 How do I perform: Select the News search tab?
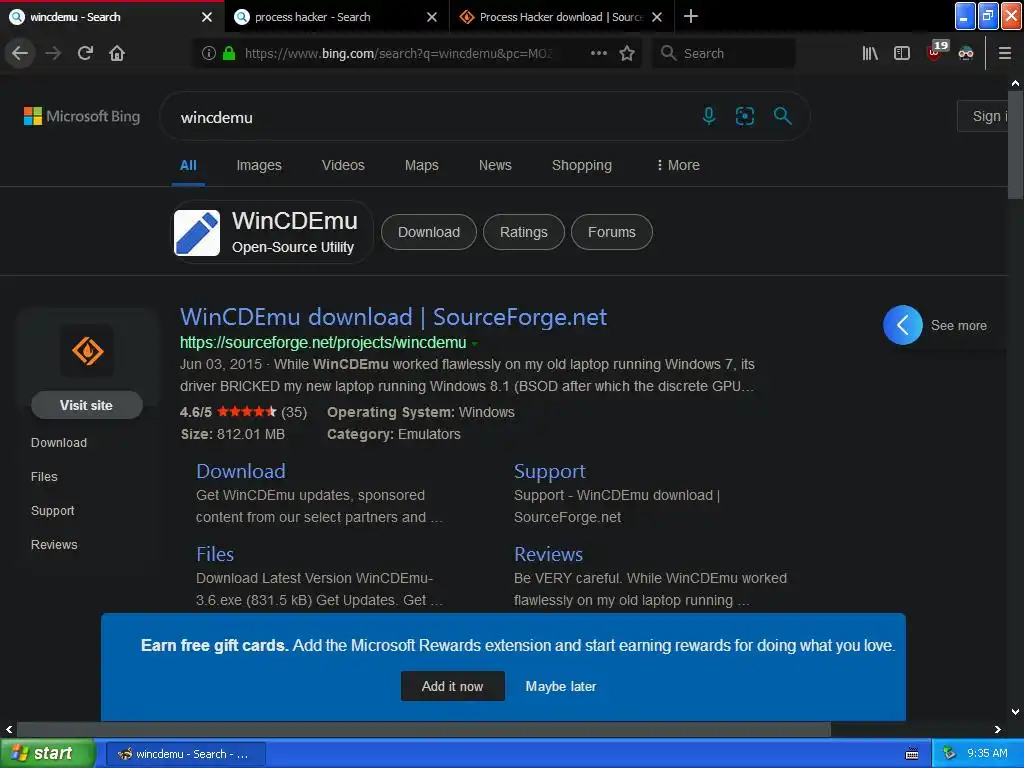tap(495, 165)
